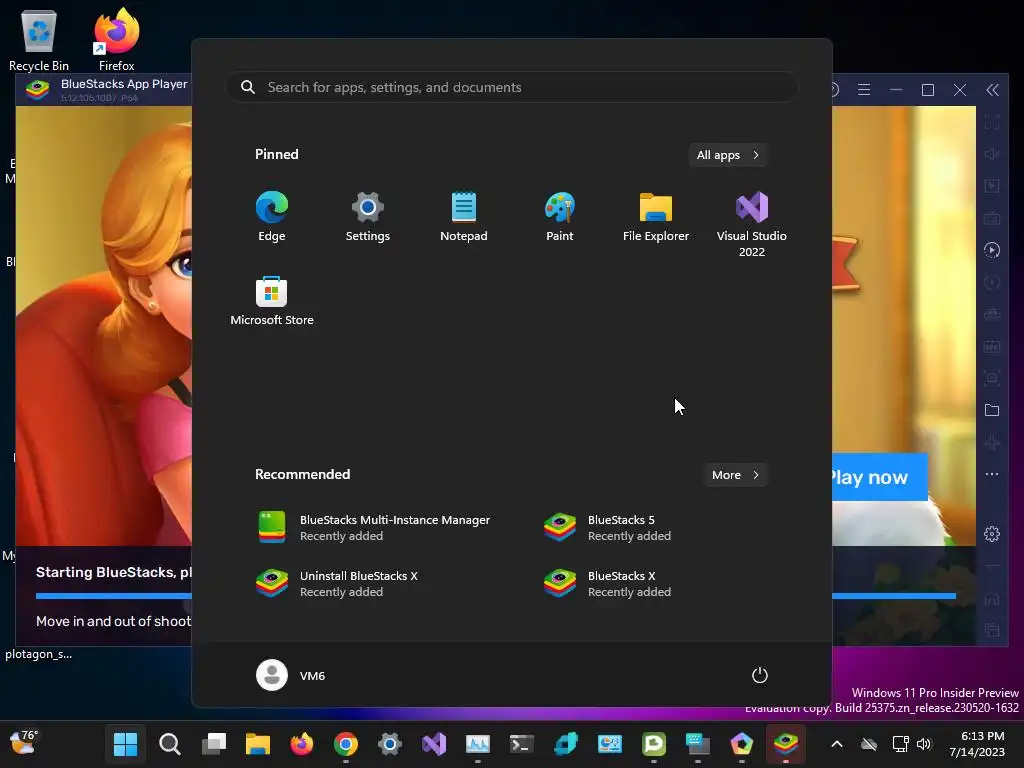This screenshot has width=1024, height=768.
Task: Open Paint from the Start menu
Action: point(560,217)
